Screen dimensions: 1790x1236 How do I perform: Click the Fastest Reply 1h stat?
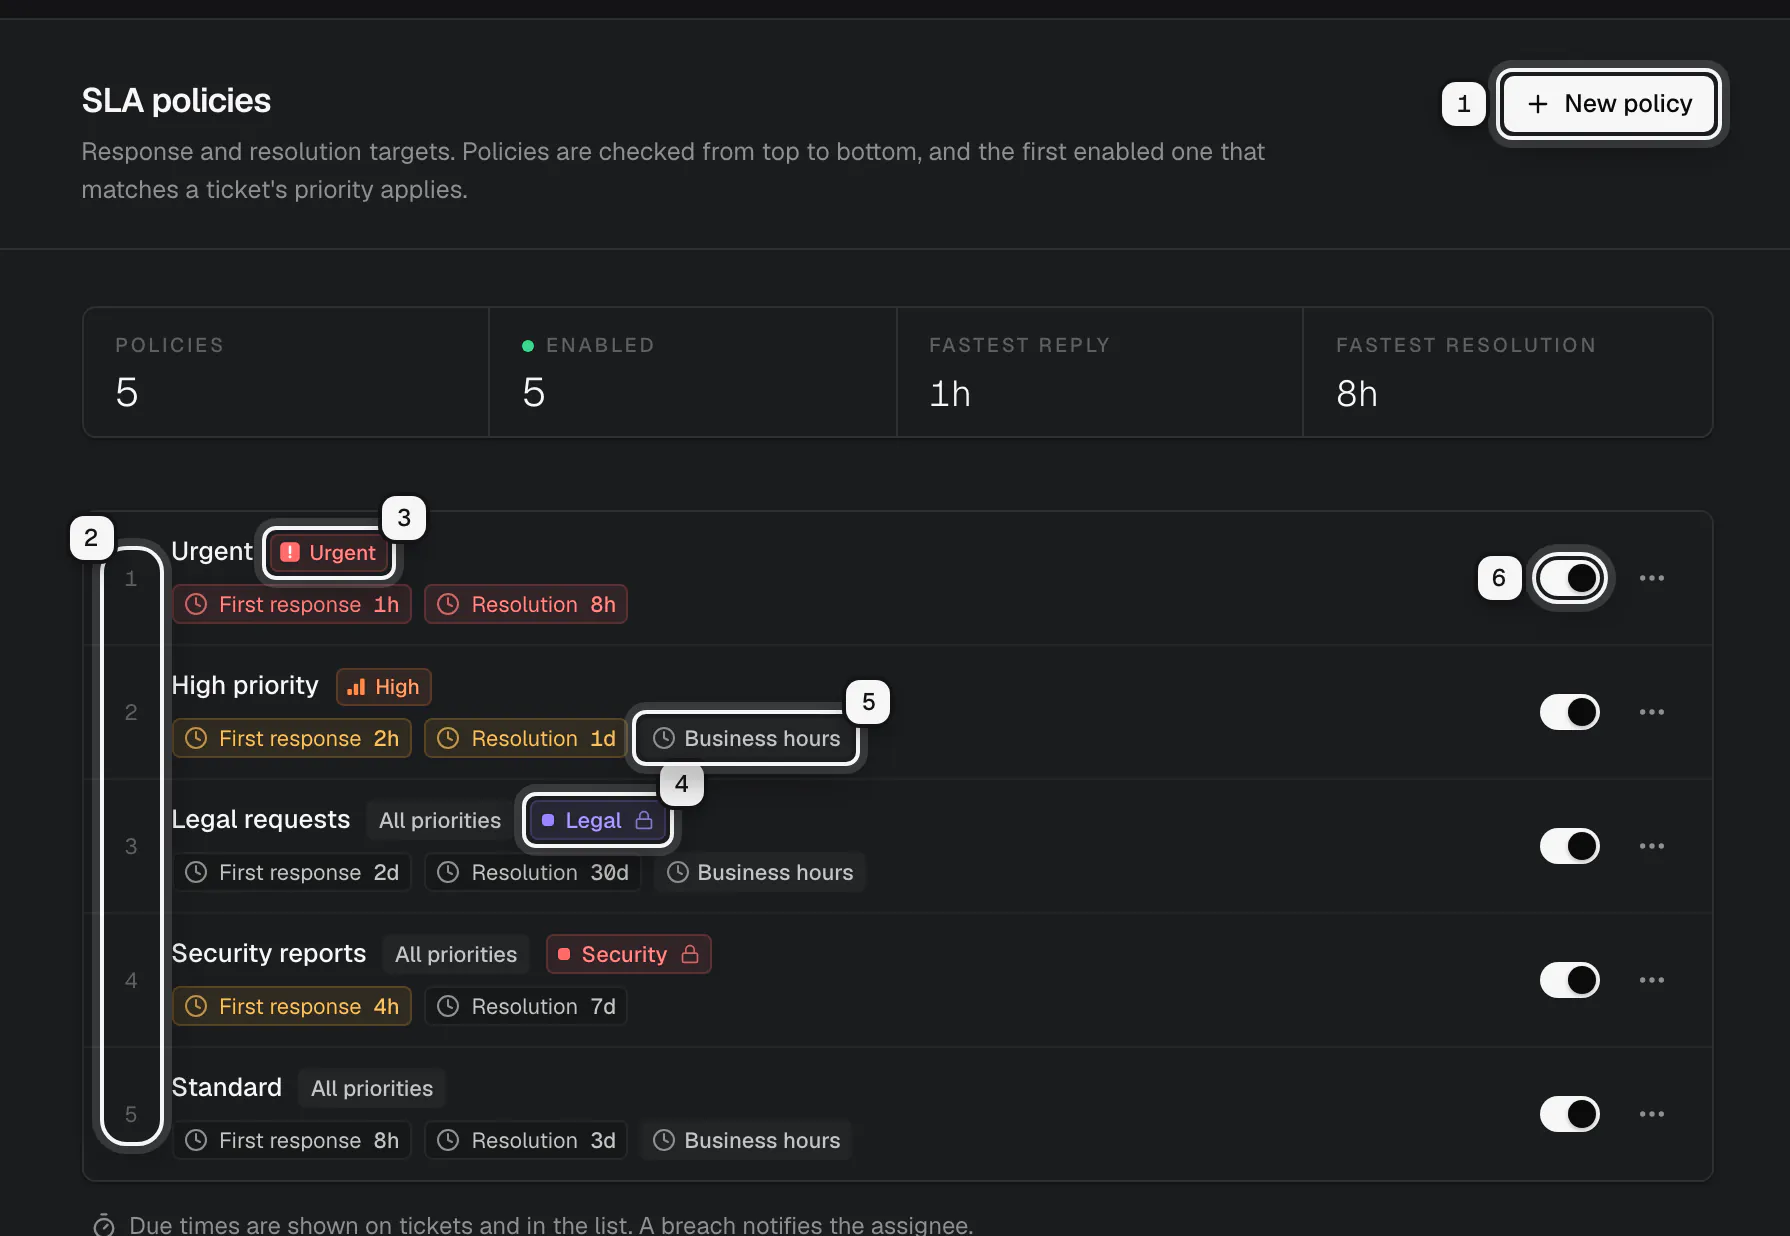[1100, 372]
